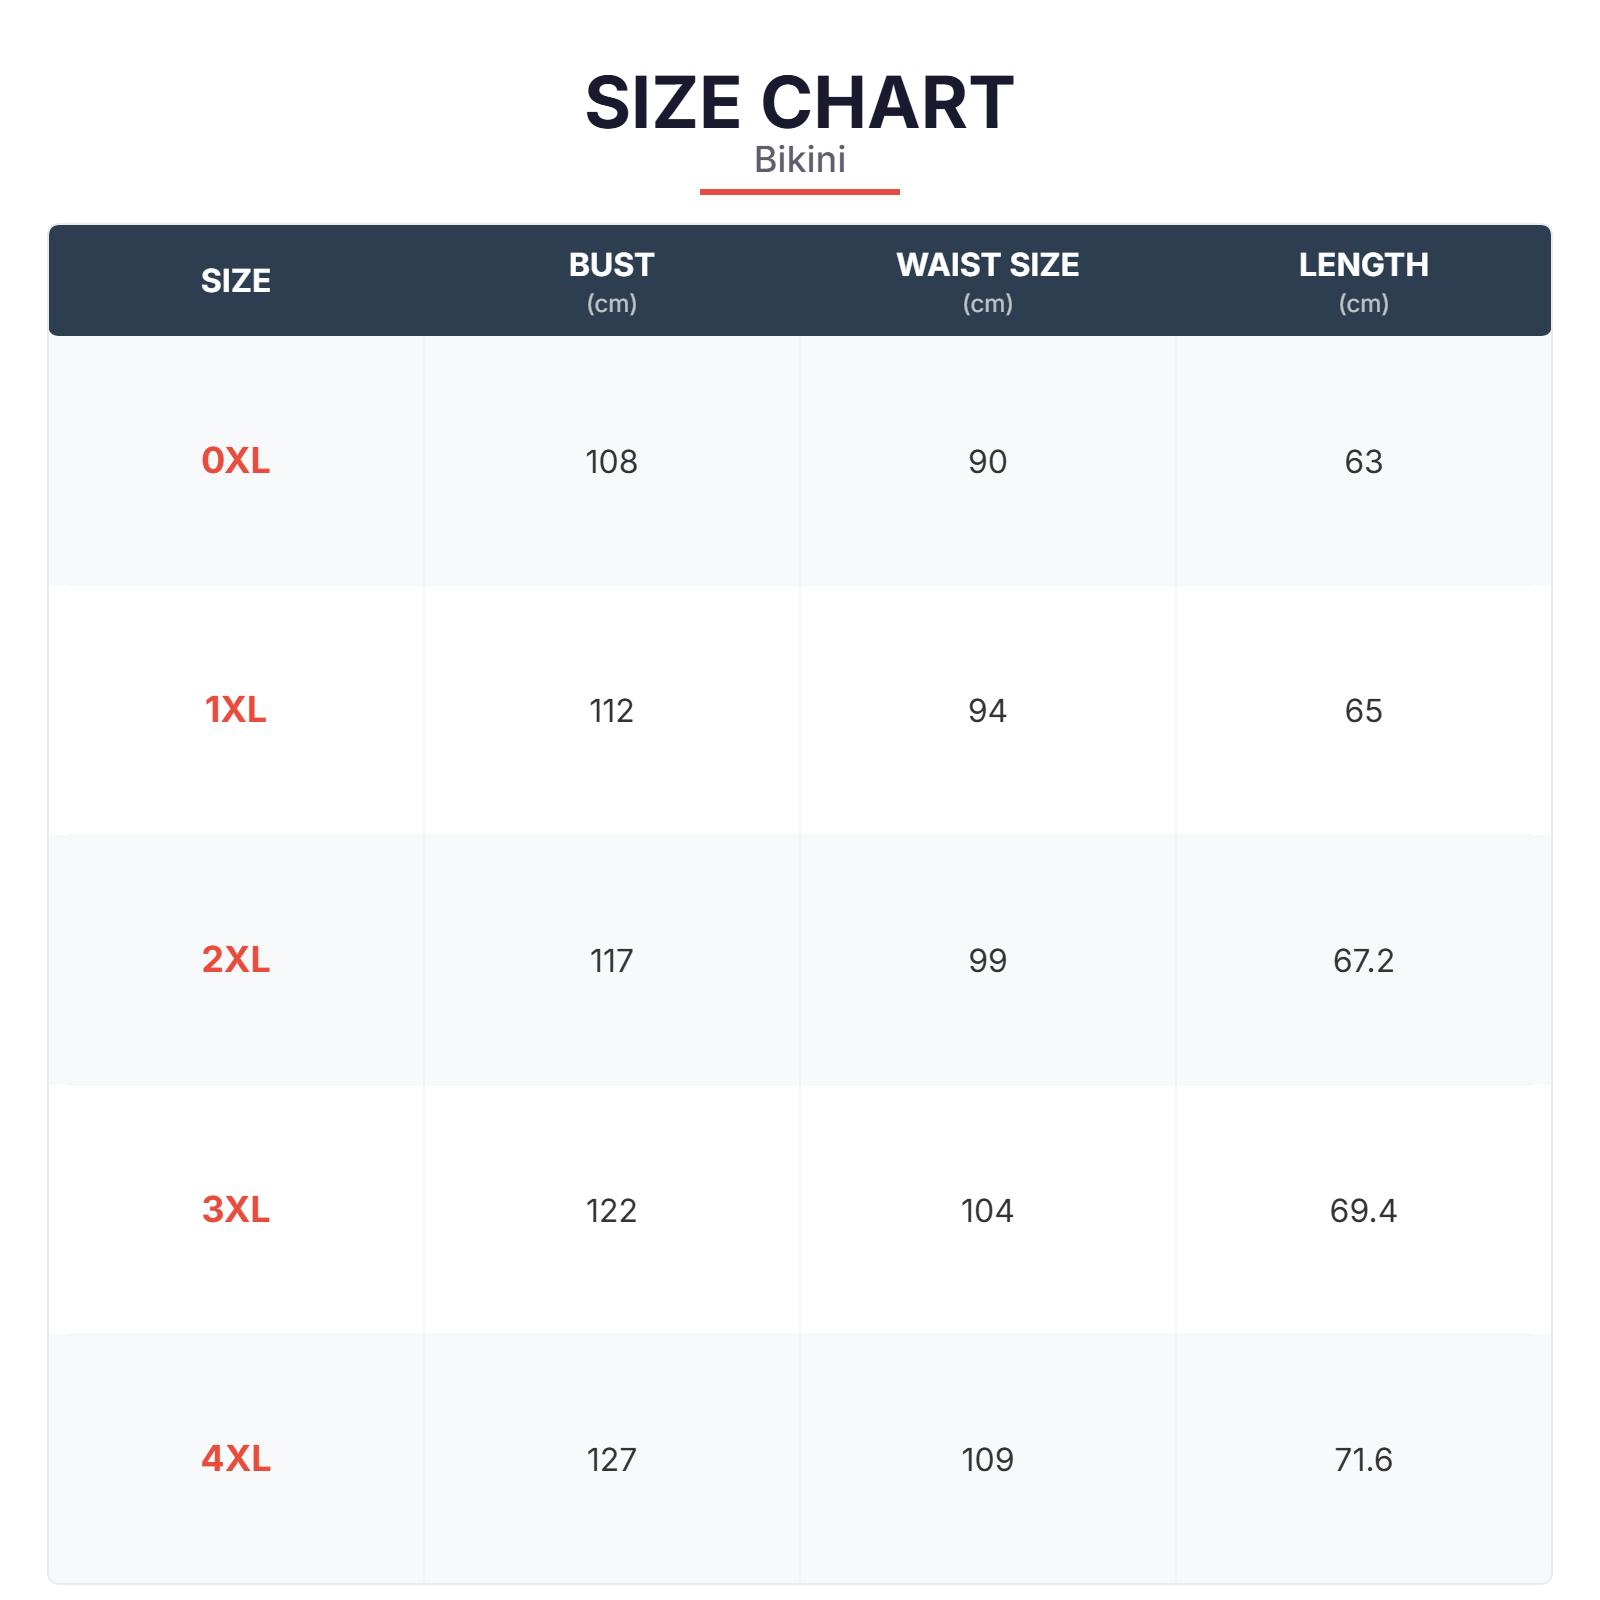The image size is (1600, 1600).
Task: Click the 71.6 length value for 4XL
Action: (x=1363, y=1460)
